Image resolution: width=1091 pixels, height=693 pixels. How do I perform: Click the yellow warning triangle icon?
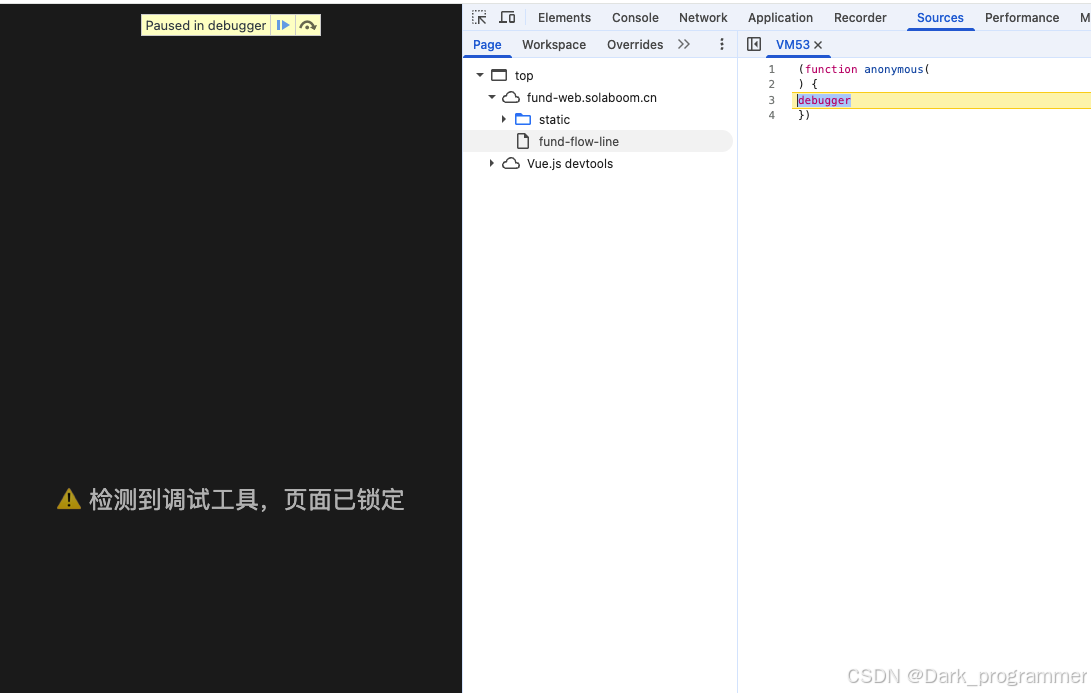69,498
